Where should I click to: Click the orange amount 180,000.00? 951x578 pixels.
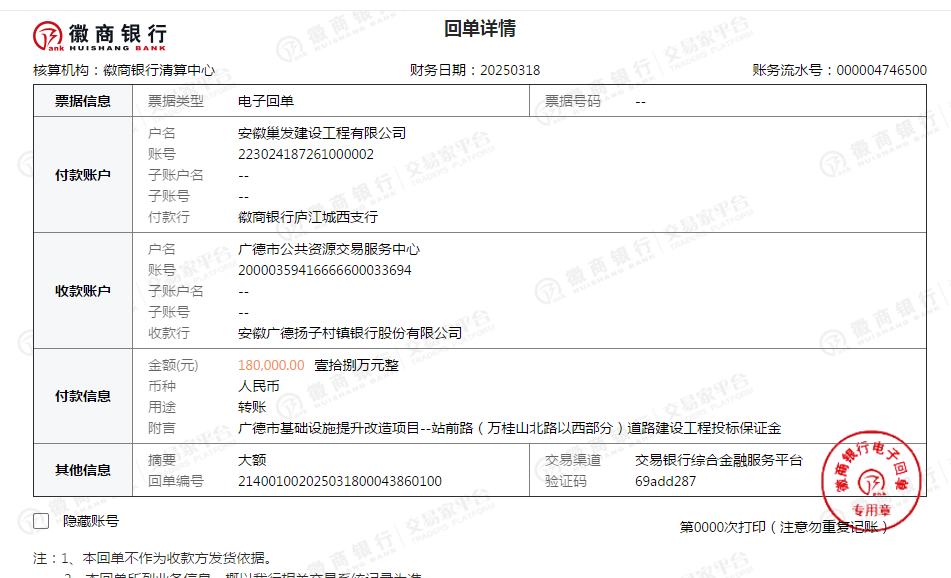pos(271,365)
